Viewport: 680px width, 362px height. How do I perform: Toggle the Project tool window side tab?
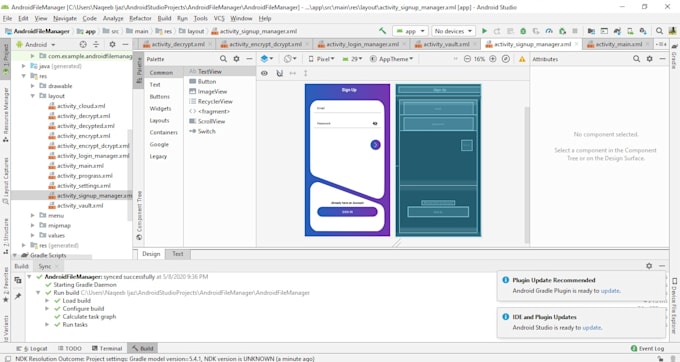6,60
